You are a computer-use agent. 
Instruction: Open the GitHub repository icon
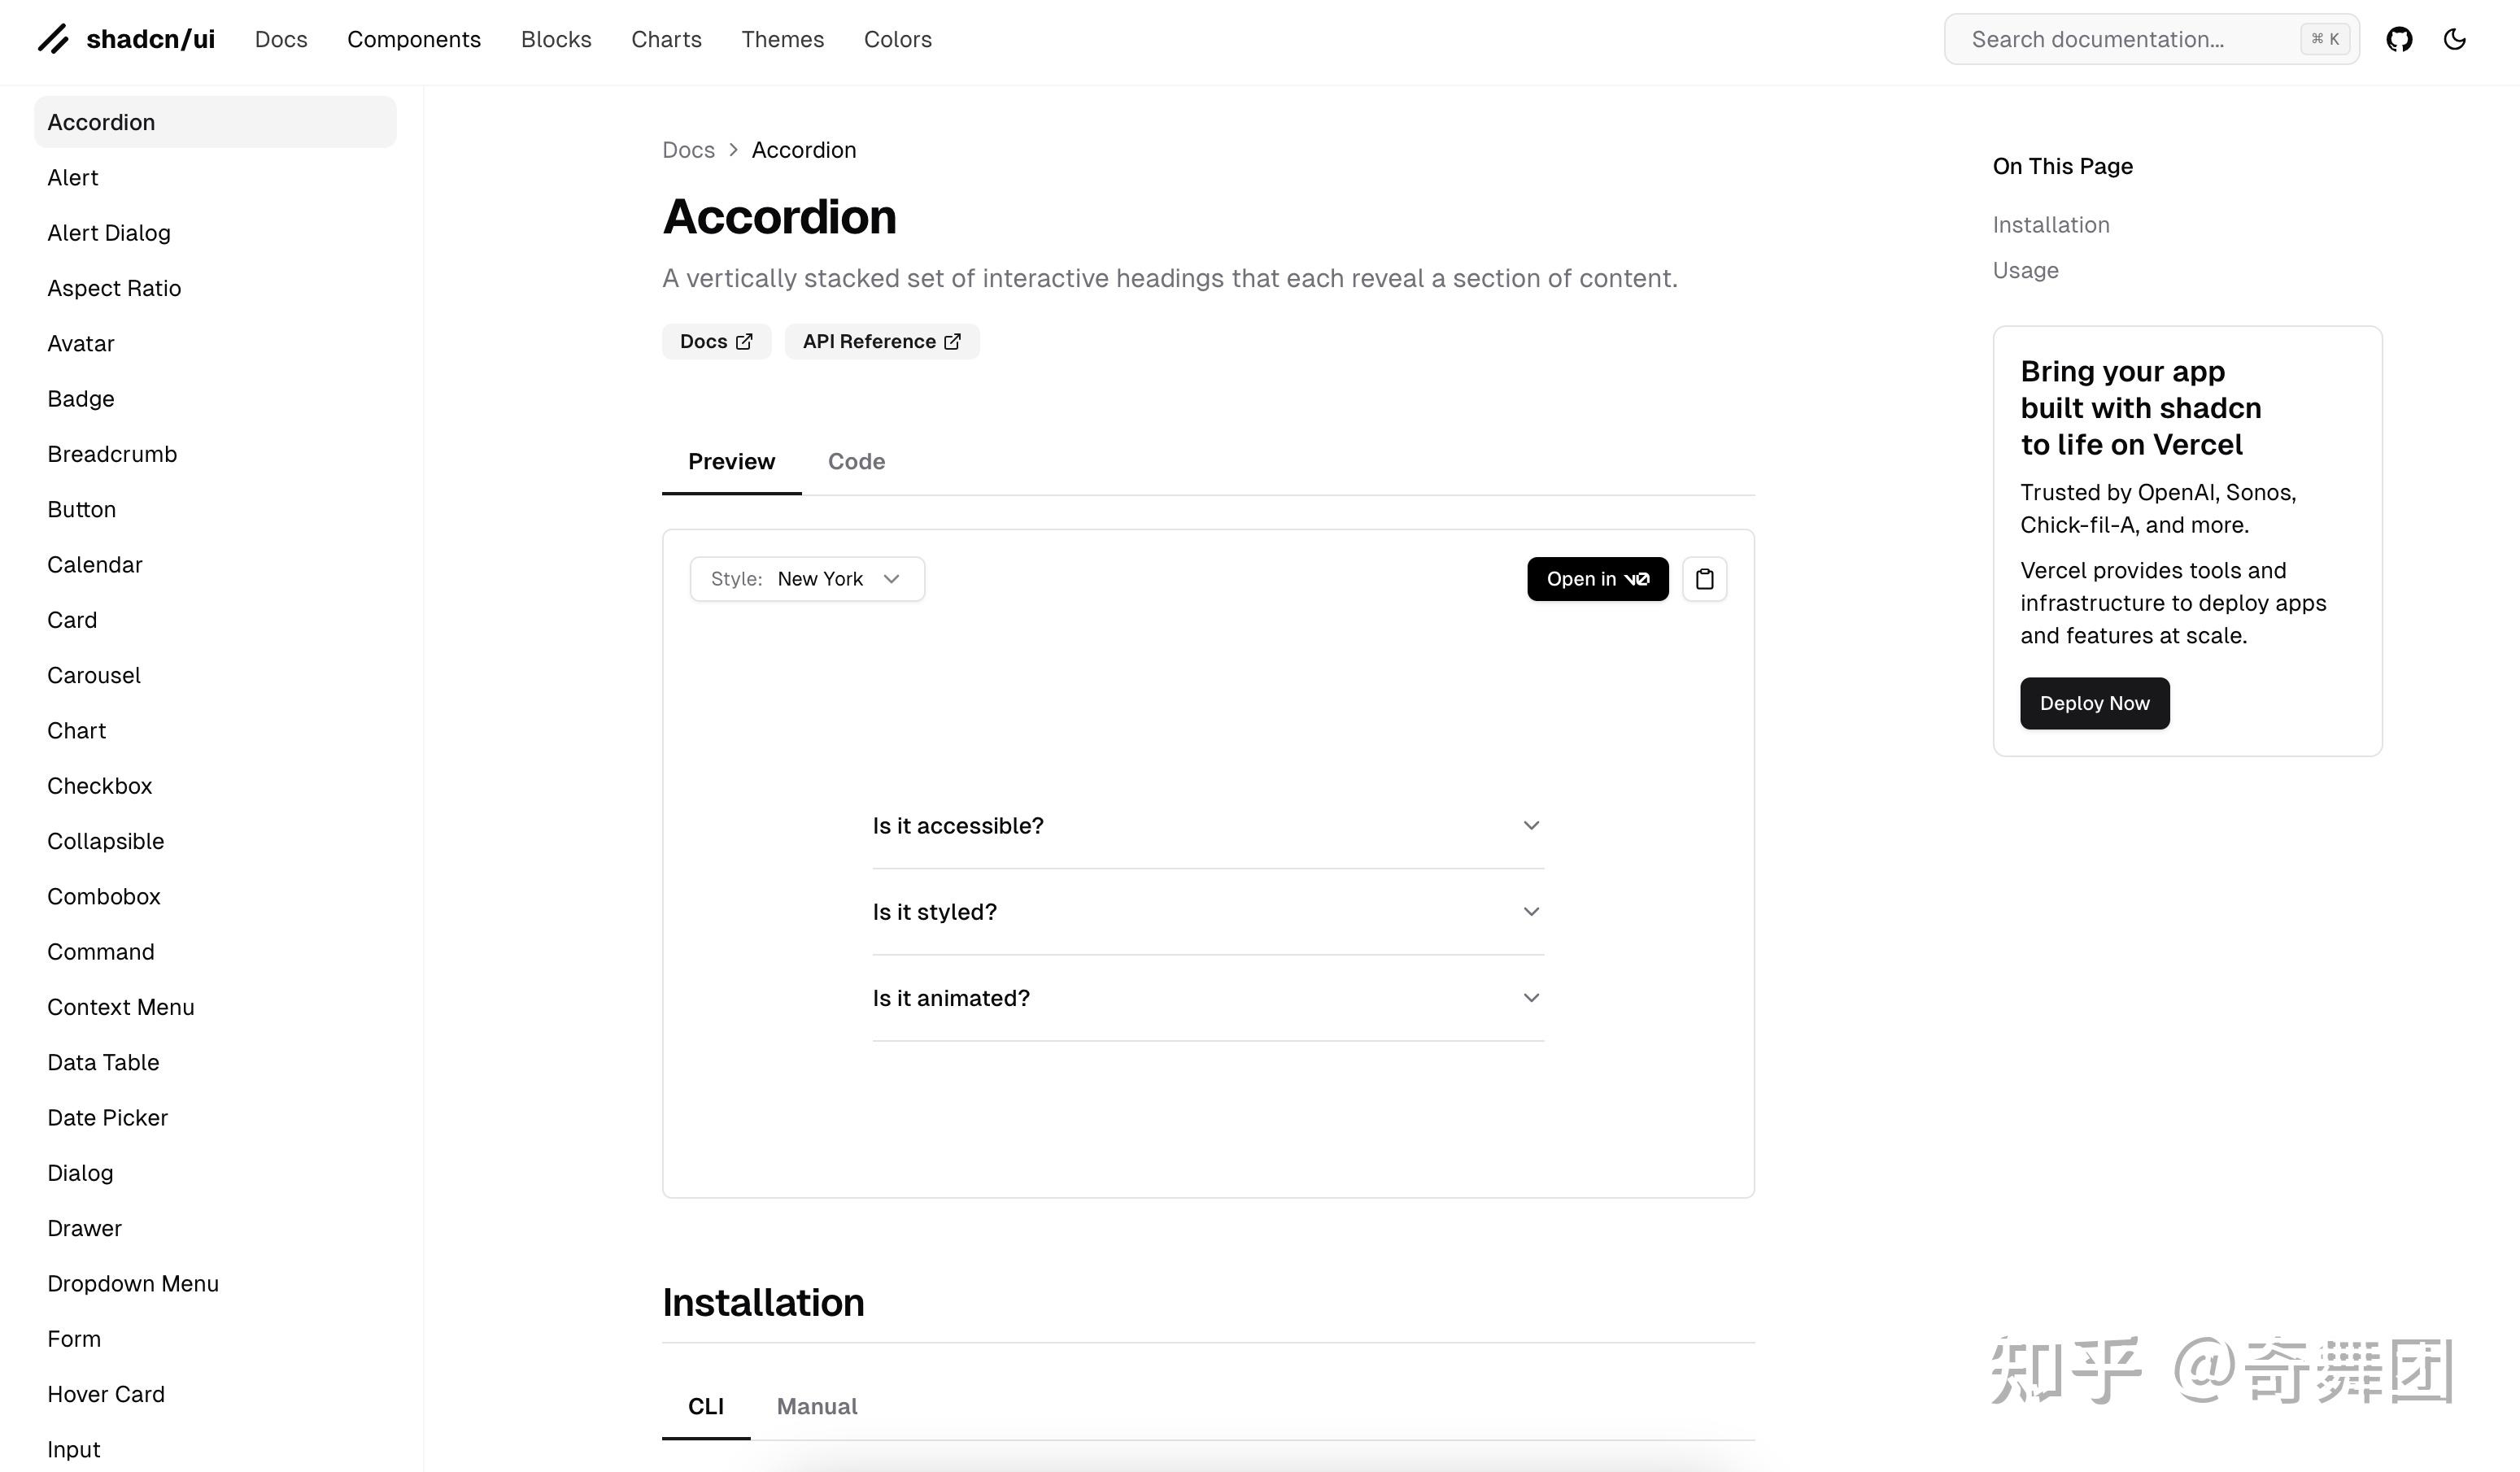pyautogui.click(x=2399, y=39)
